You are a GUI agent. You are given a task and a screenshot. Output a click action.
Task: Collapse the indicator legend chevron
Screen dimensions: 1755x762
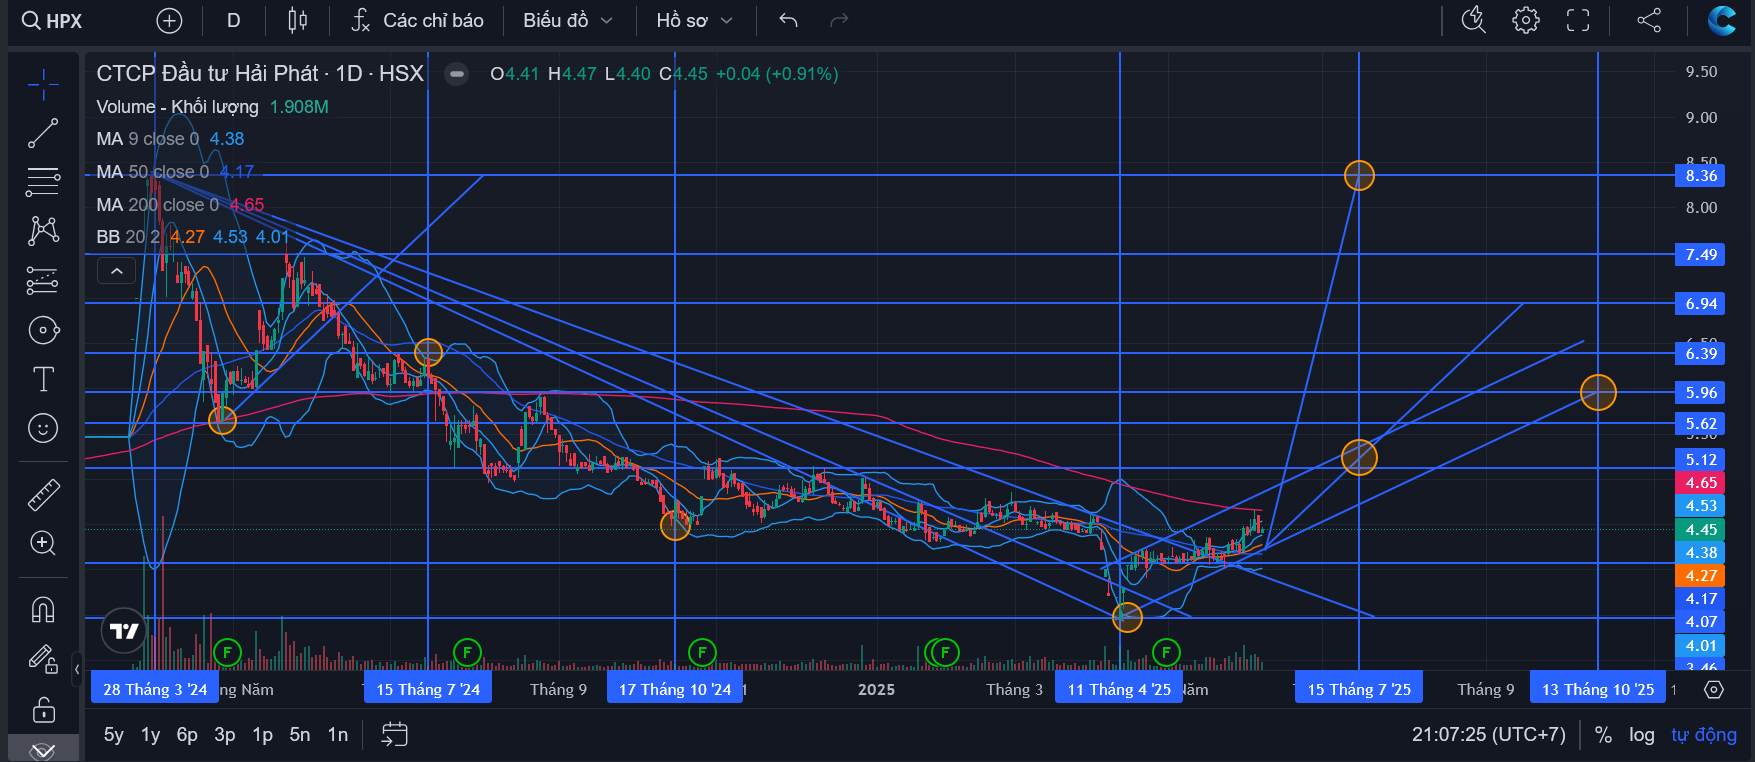pos(117,271)
